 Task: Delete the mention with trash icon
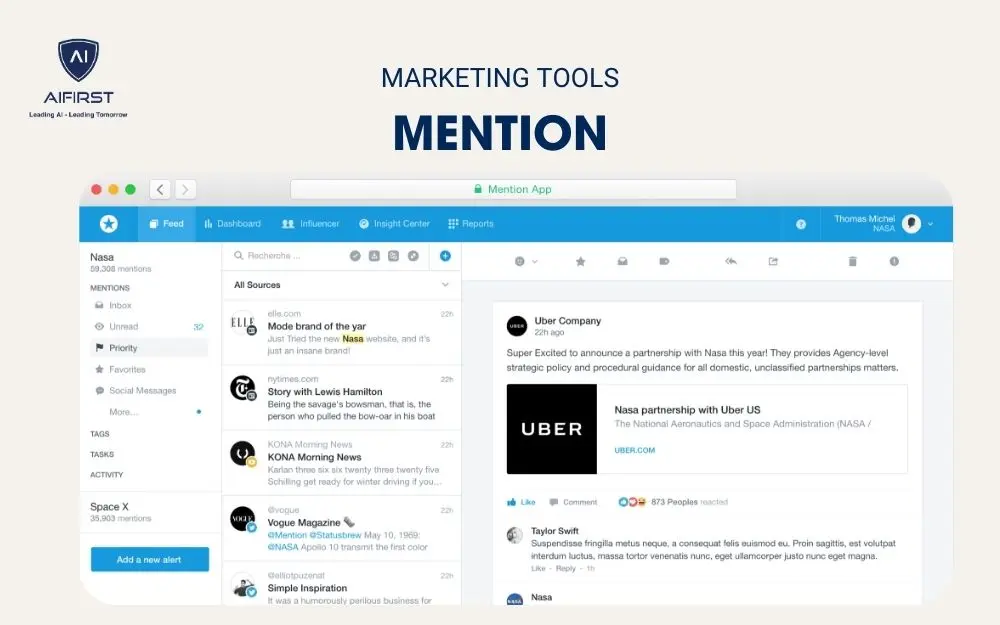(853, 261)
